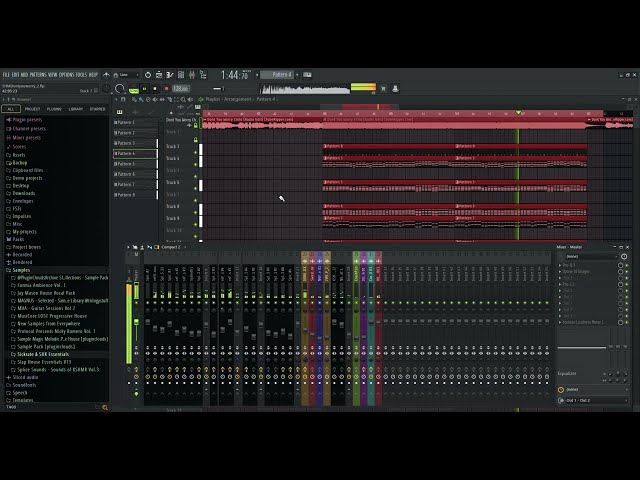Select the Delete tool in Playlist toolbar
Image resolution: width=640 pixels, height=480 pixels.
tap(148, 99)
